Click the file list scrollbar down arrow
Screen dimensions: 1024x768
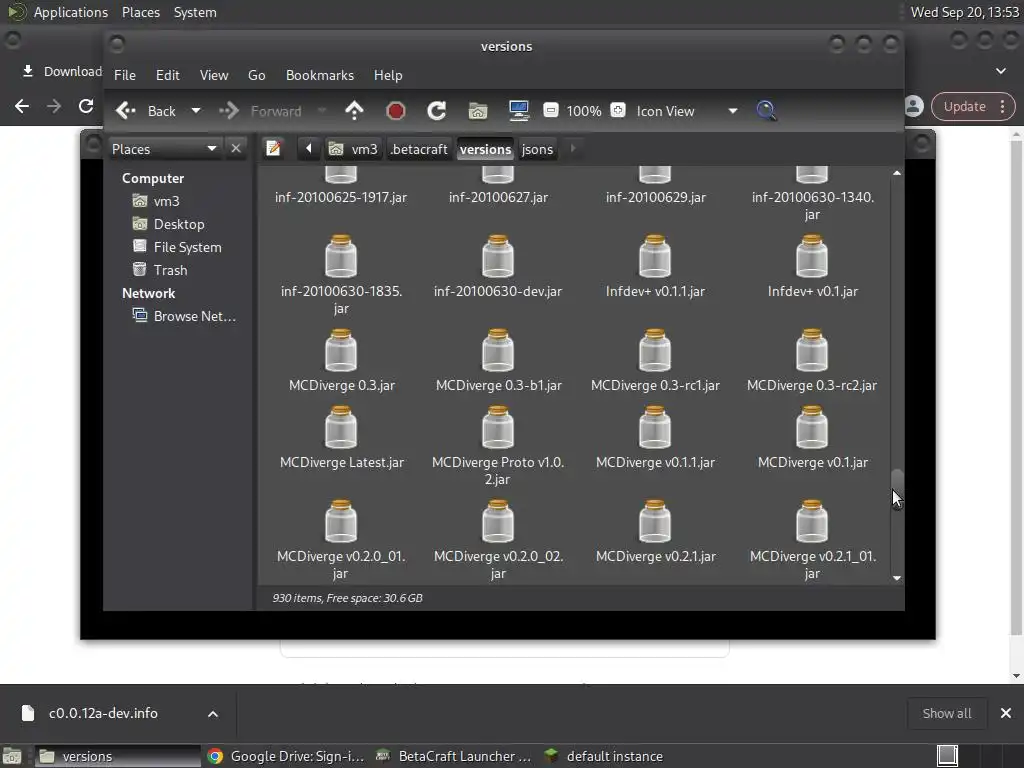pyautogui.click(x=897, y=578)
